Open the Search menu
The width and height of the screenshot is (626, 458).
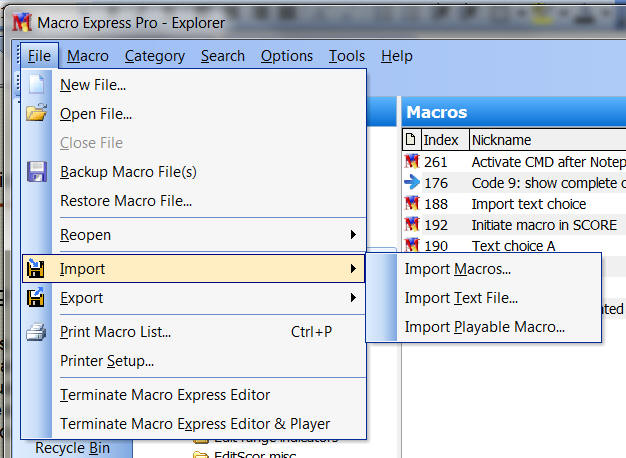tap(223, 56)
